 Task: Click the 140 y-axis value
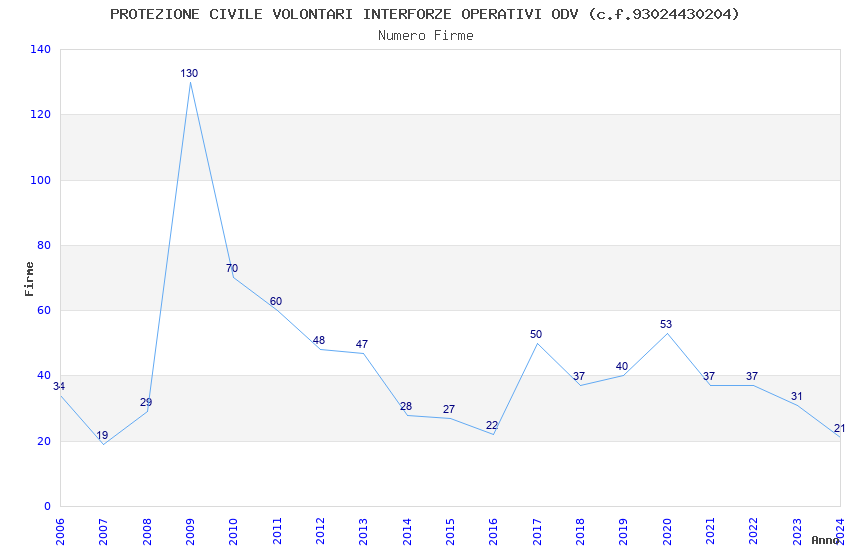coord(41,49)
